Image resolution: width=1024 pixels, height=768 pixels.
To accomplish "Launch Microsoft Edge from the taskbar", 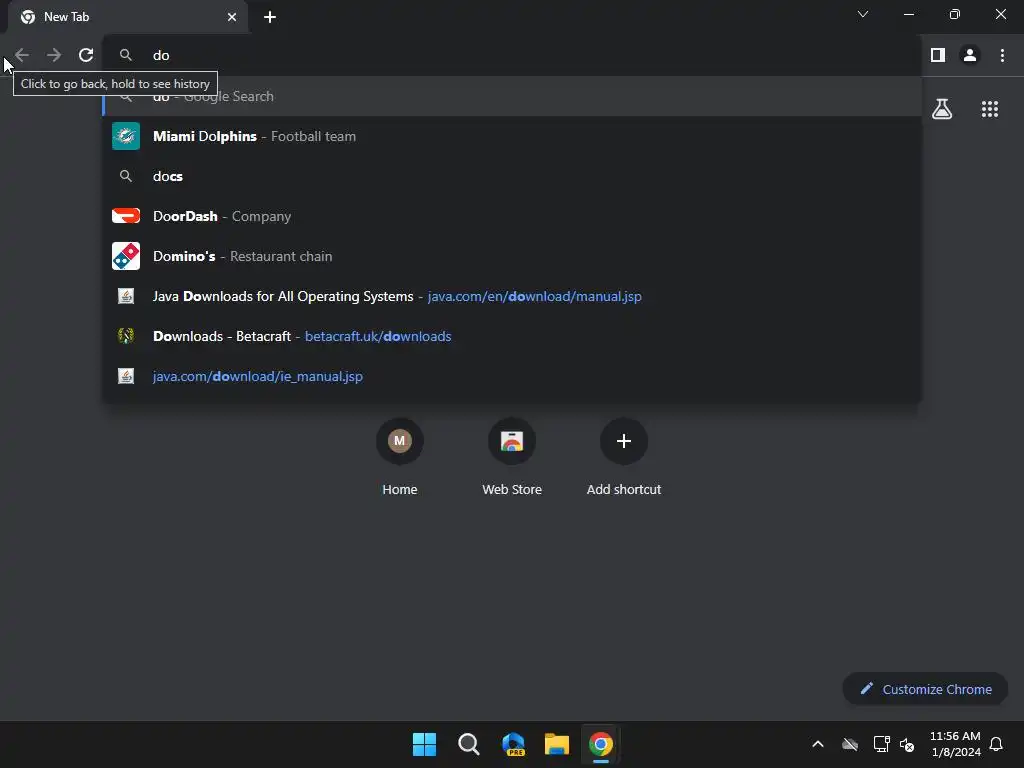I will (513, 744).
